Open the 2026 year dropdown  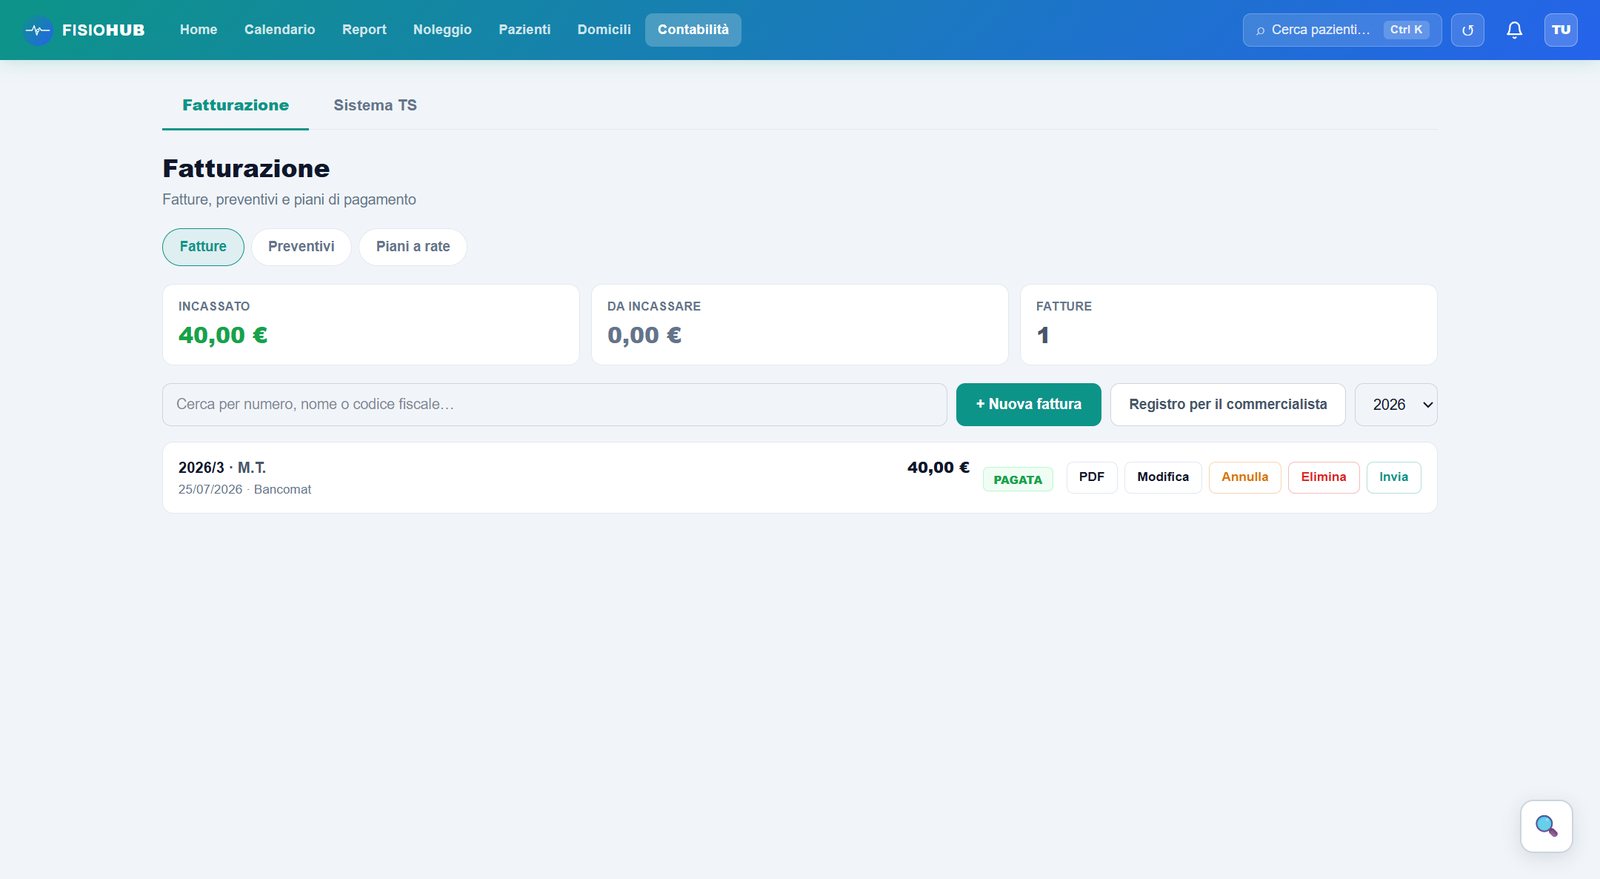[1396, 405]
